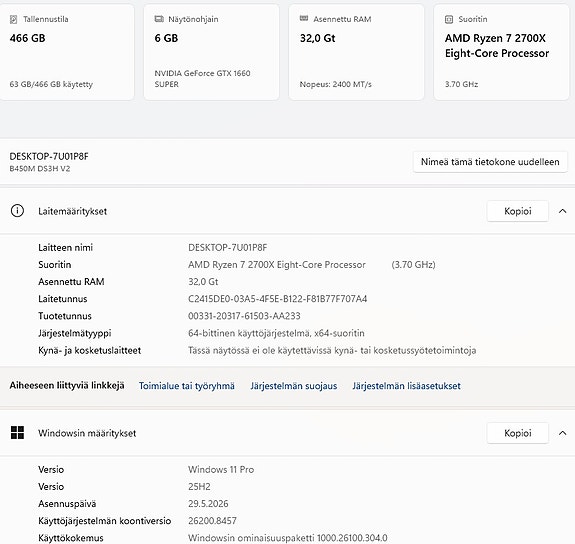Screen dimensions: 575x544
Task: Click the processor icon beside Suoritin card title
Action: click(449, 19)
